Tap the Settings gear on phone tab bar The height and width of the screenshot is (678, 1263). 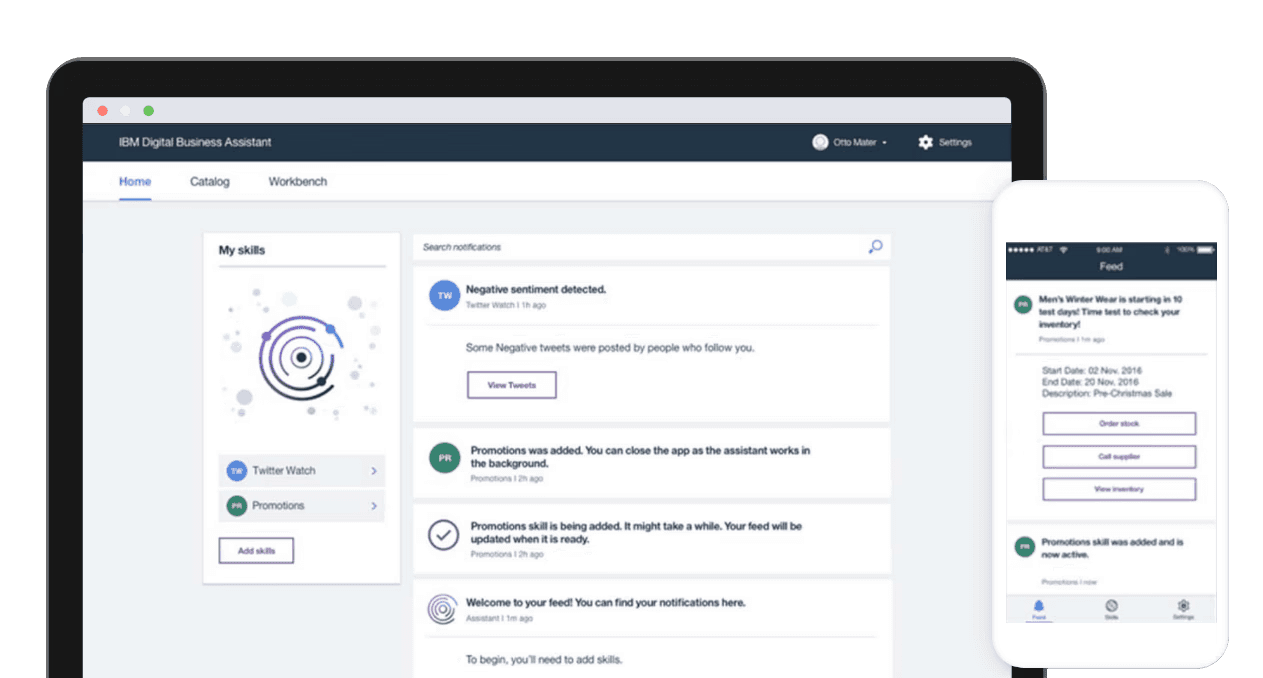(1184, 606)
